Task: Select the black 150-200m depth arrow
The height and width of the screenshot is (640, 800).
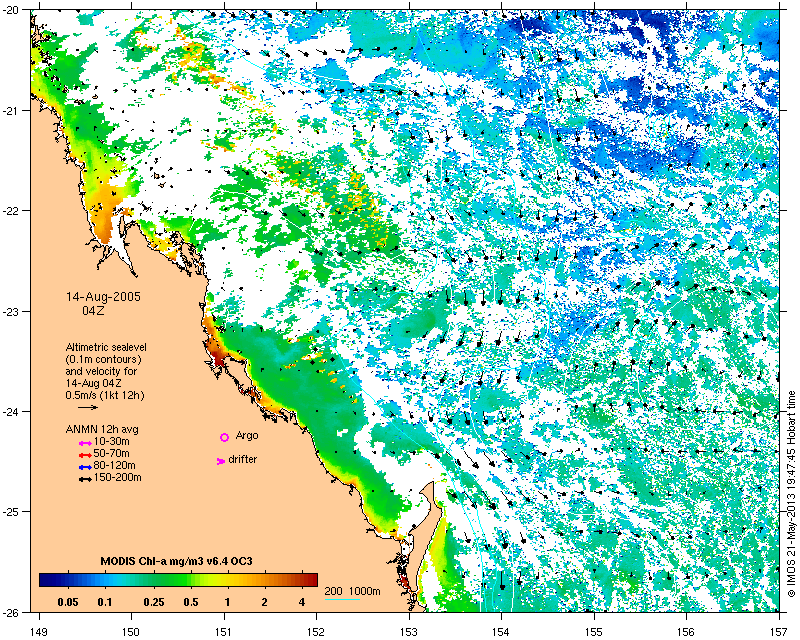Action: click(x=85, y=479)
